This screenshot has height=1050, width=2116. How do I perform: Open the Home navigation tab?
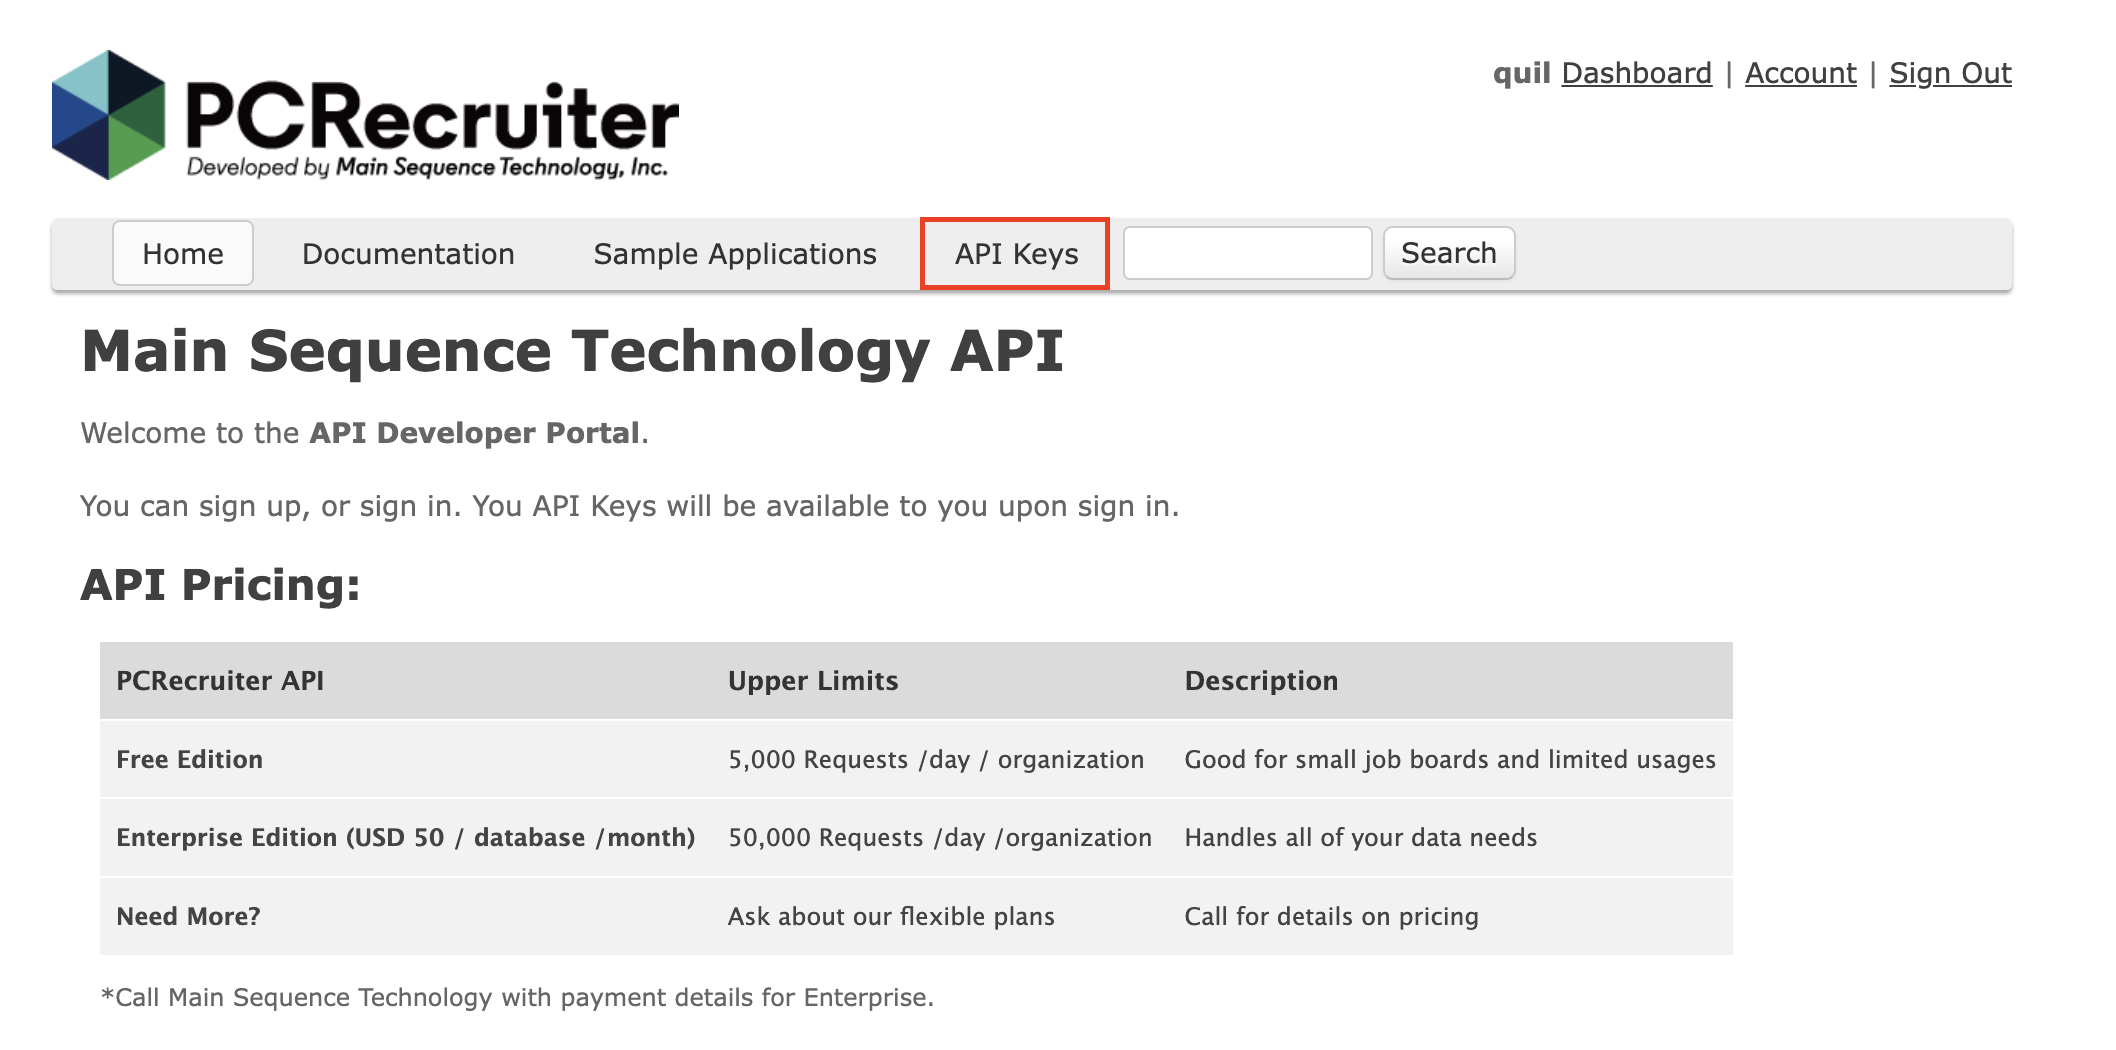pyautogui.click(x=183, y=253)
